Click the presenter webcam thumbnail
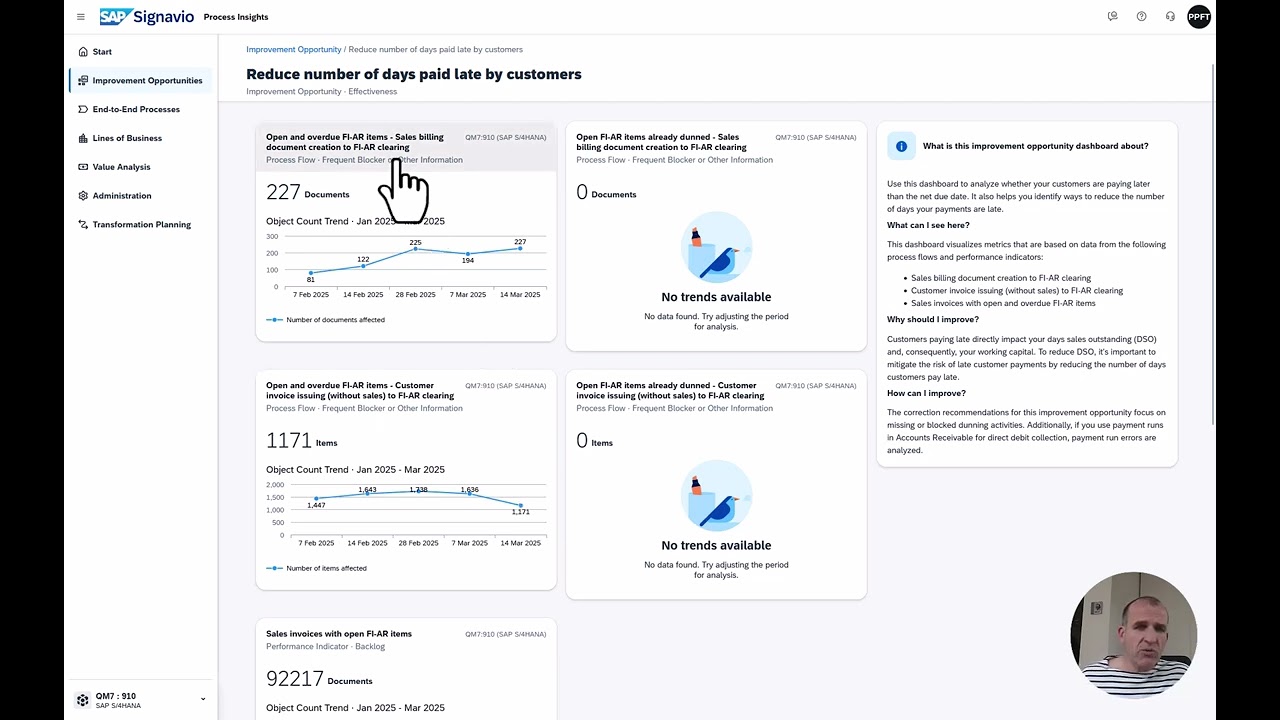This screenshot has height=720, width=1280. pyautogui.click(x=1133, y=635)
